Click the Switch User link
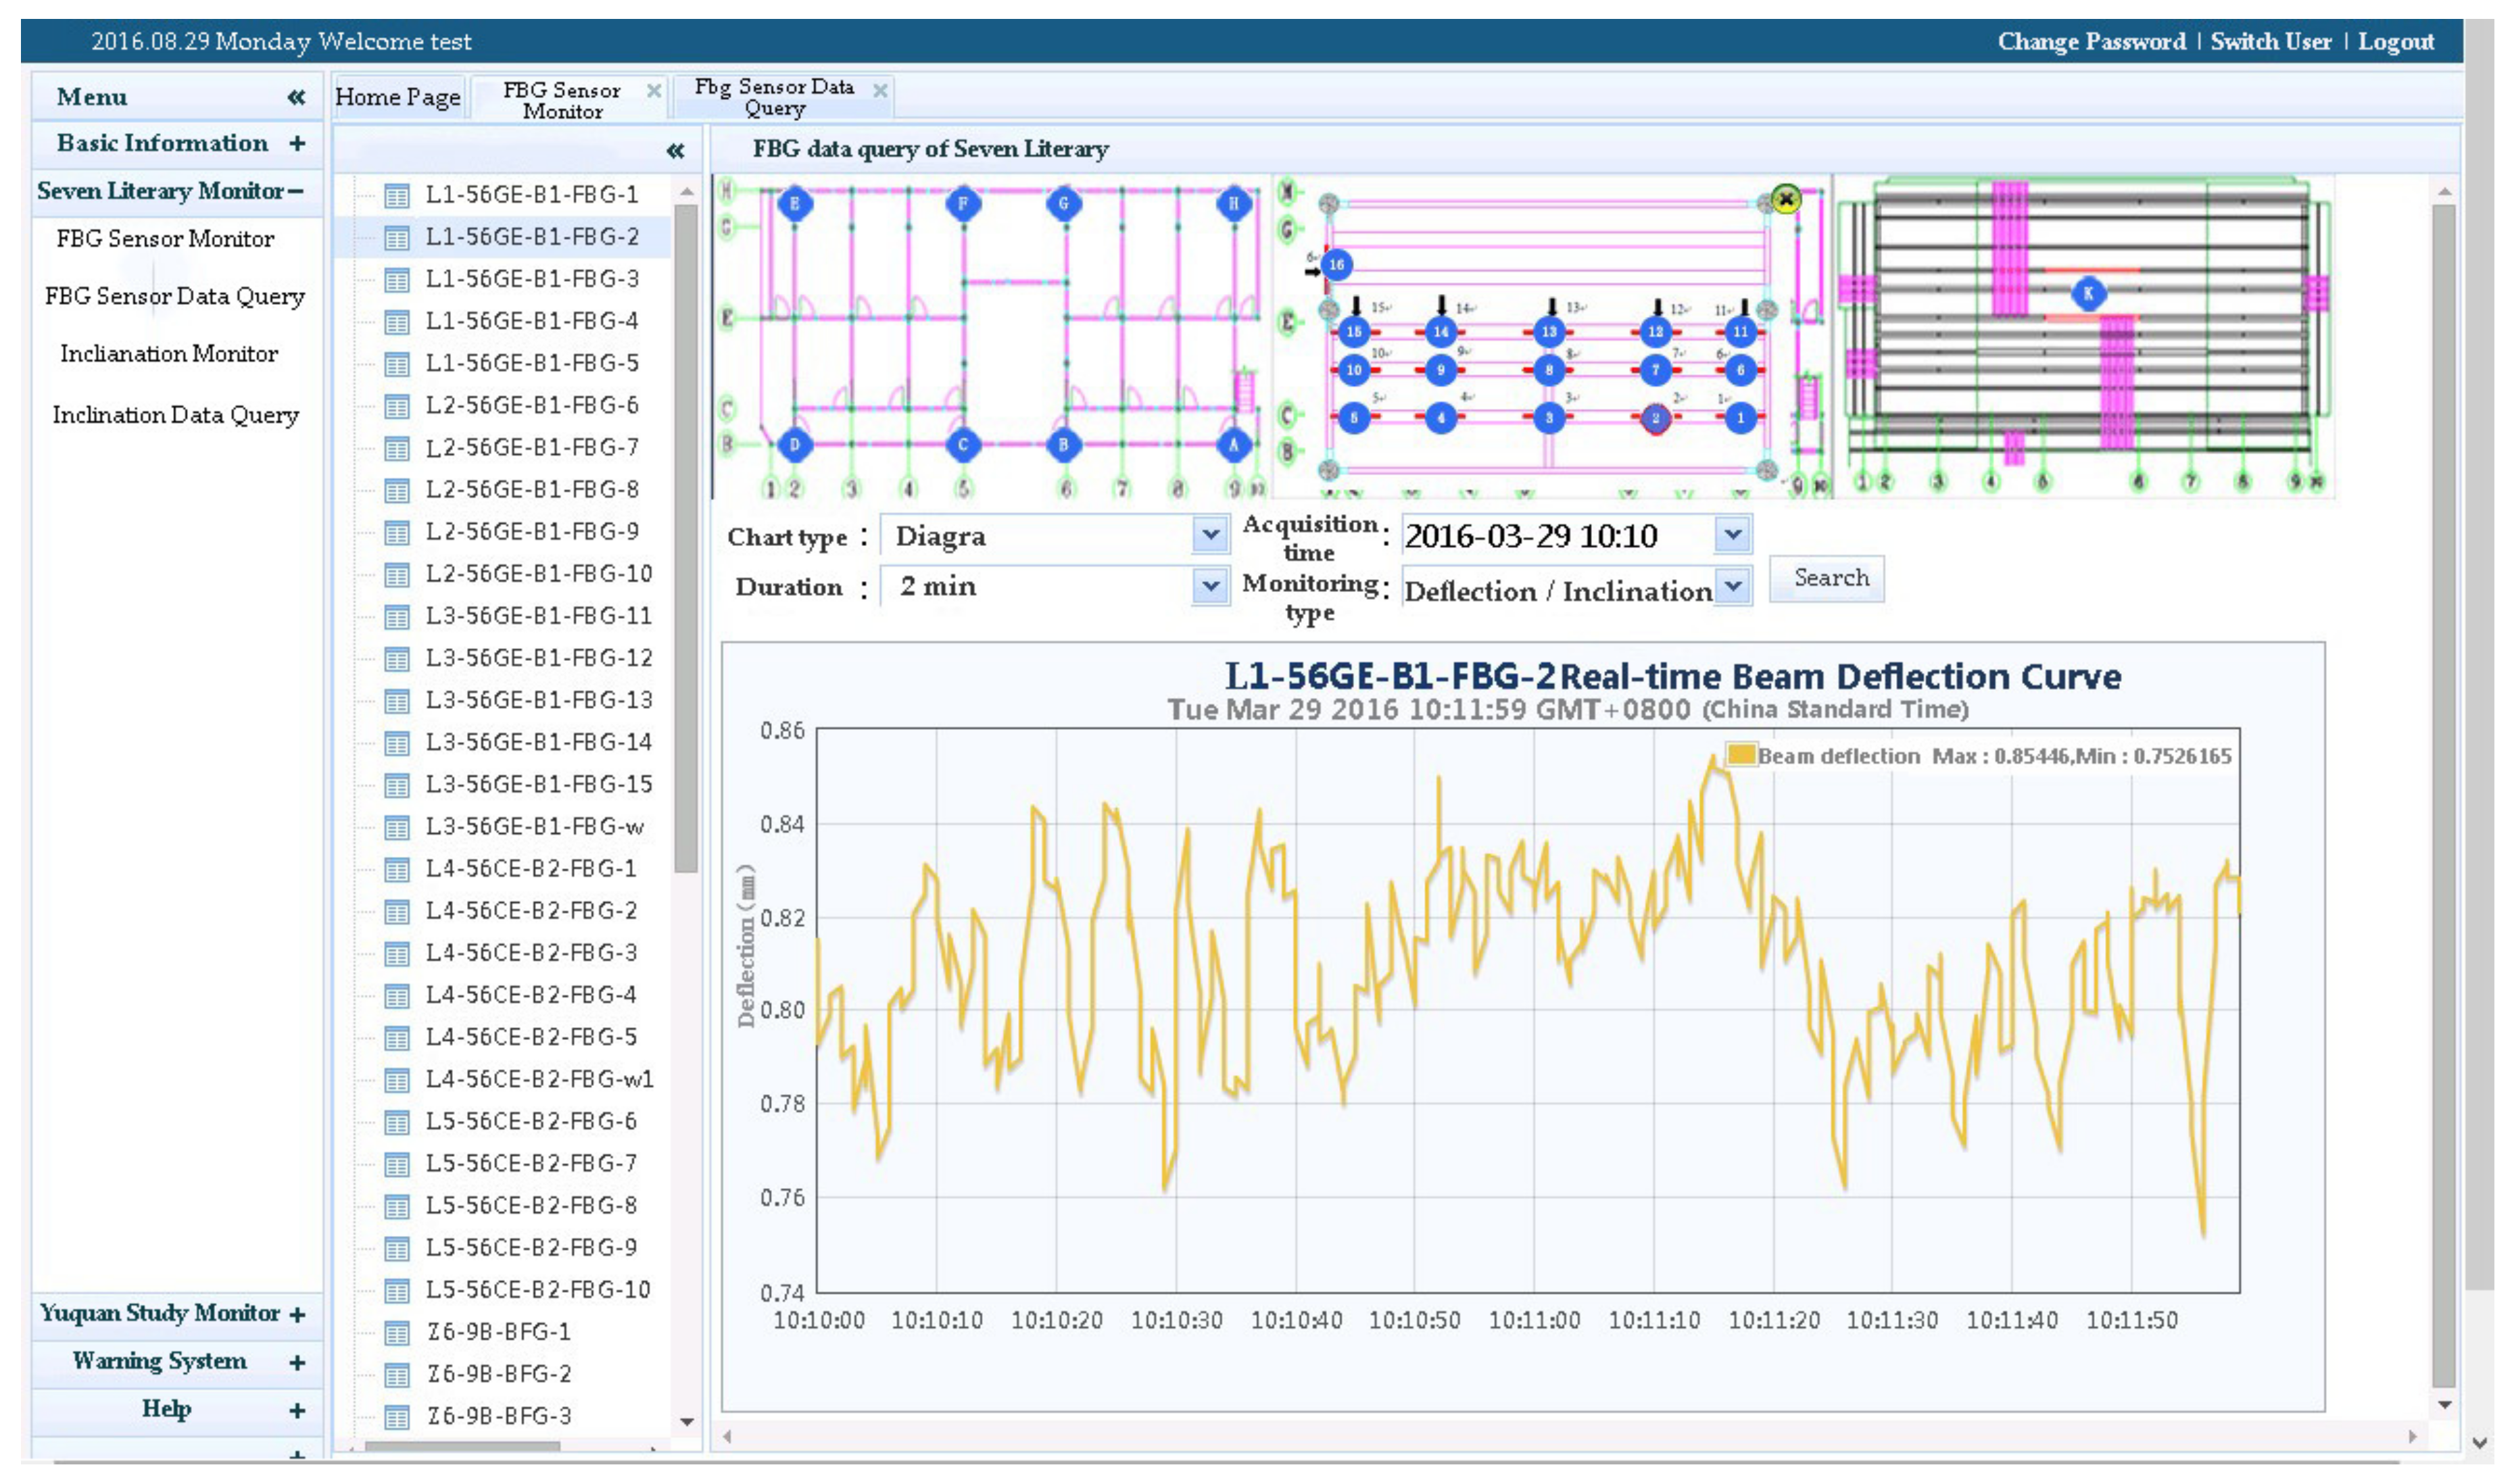This screenshot has height=1484, width=2512. (2271, 42)
